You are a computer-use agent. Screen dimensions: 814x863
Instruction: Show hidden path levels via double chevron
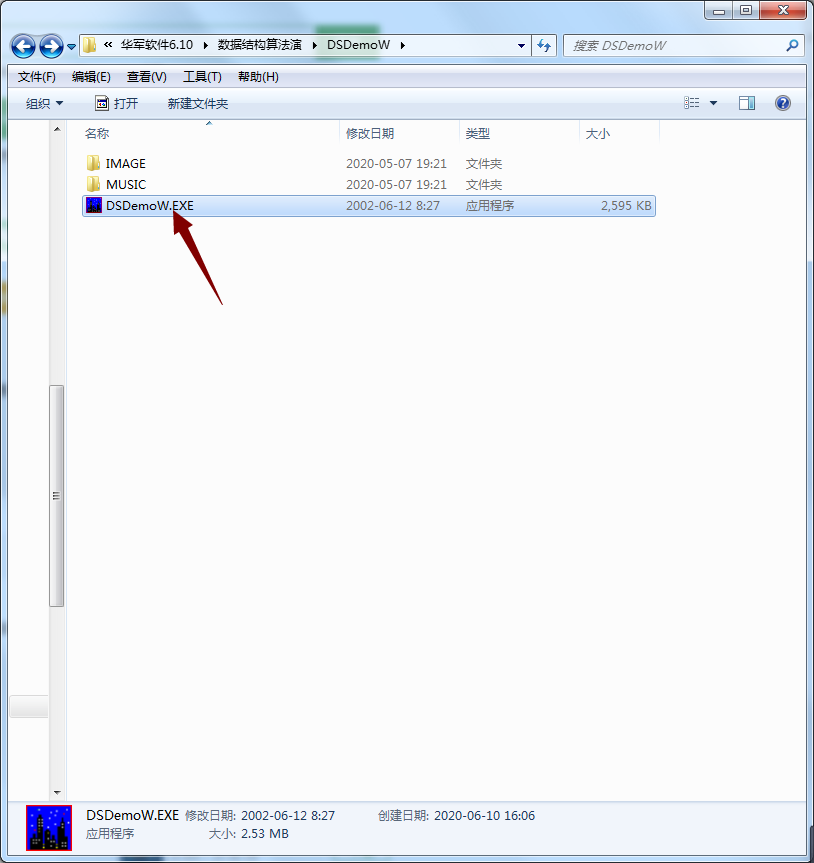click(108, 45)
